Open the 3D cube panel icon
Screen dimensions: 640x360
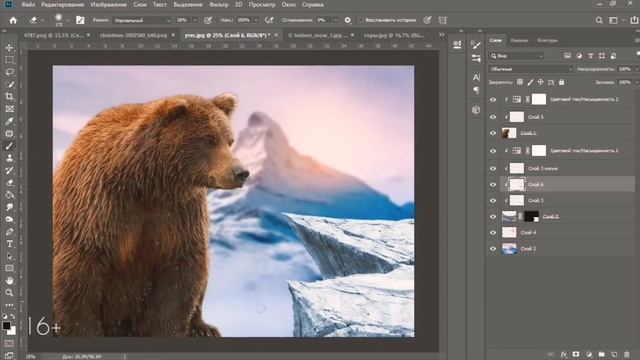click(x=476, y=110)
